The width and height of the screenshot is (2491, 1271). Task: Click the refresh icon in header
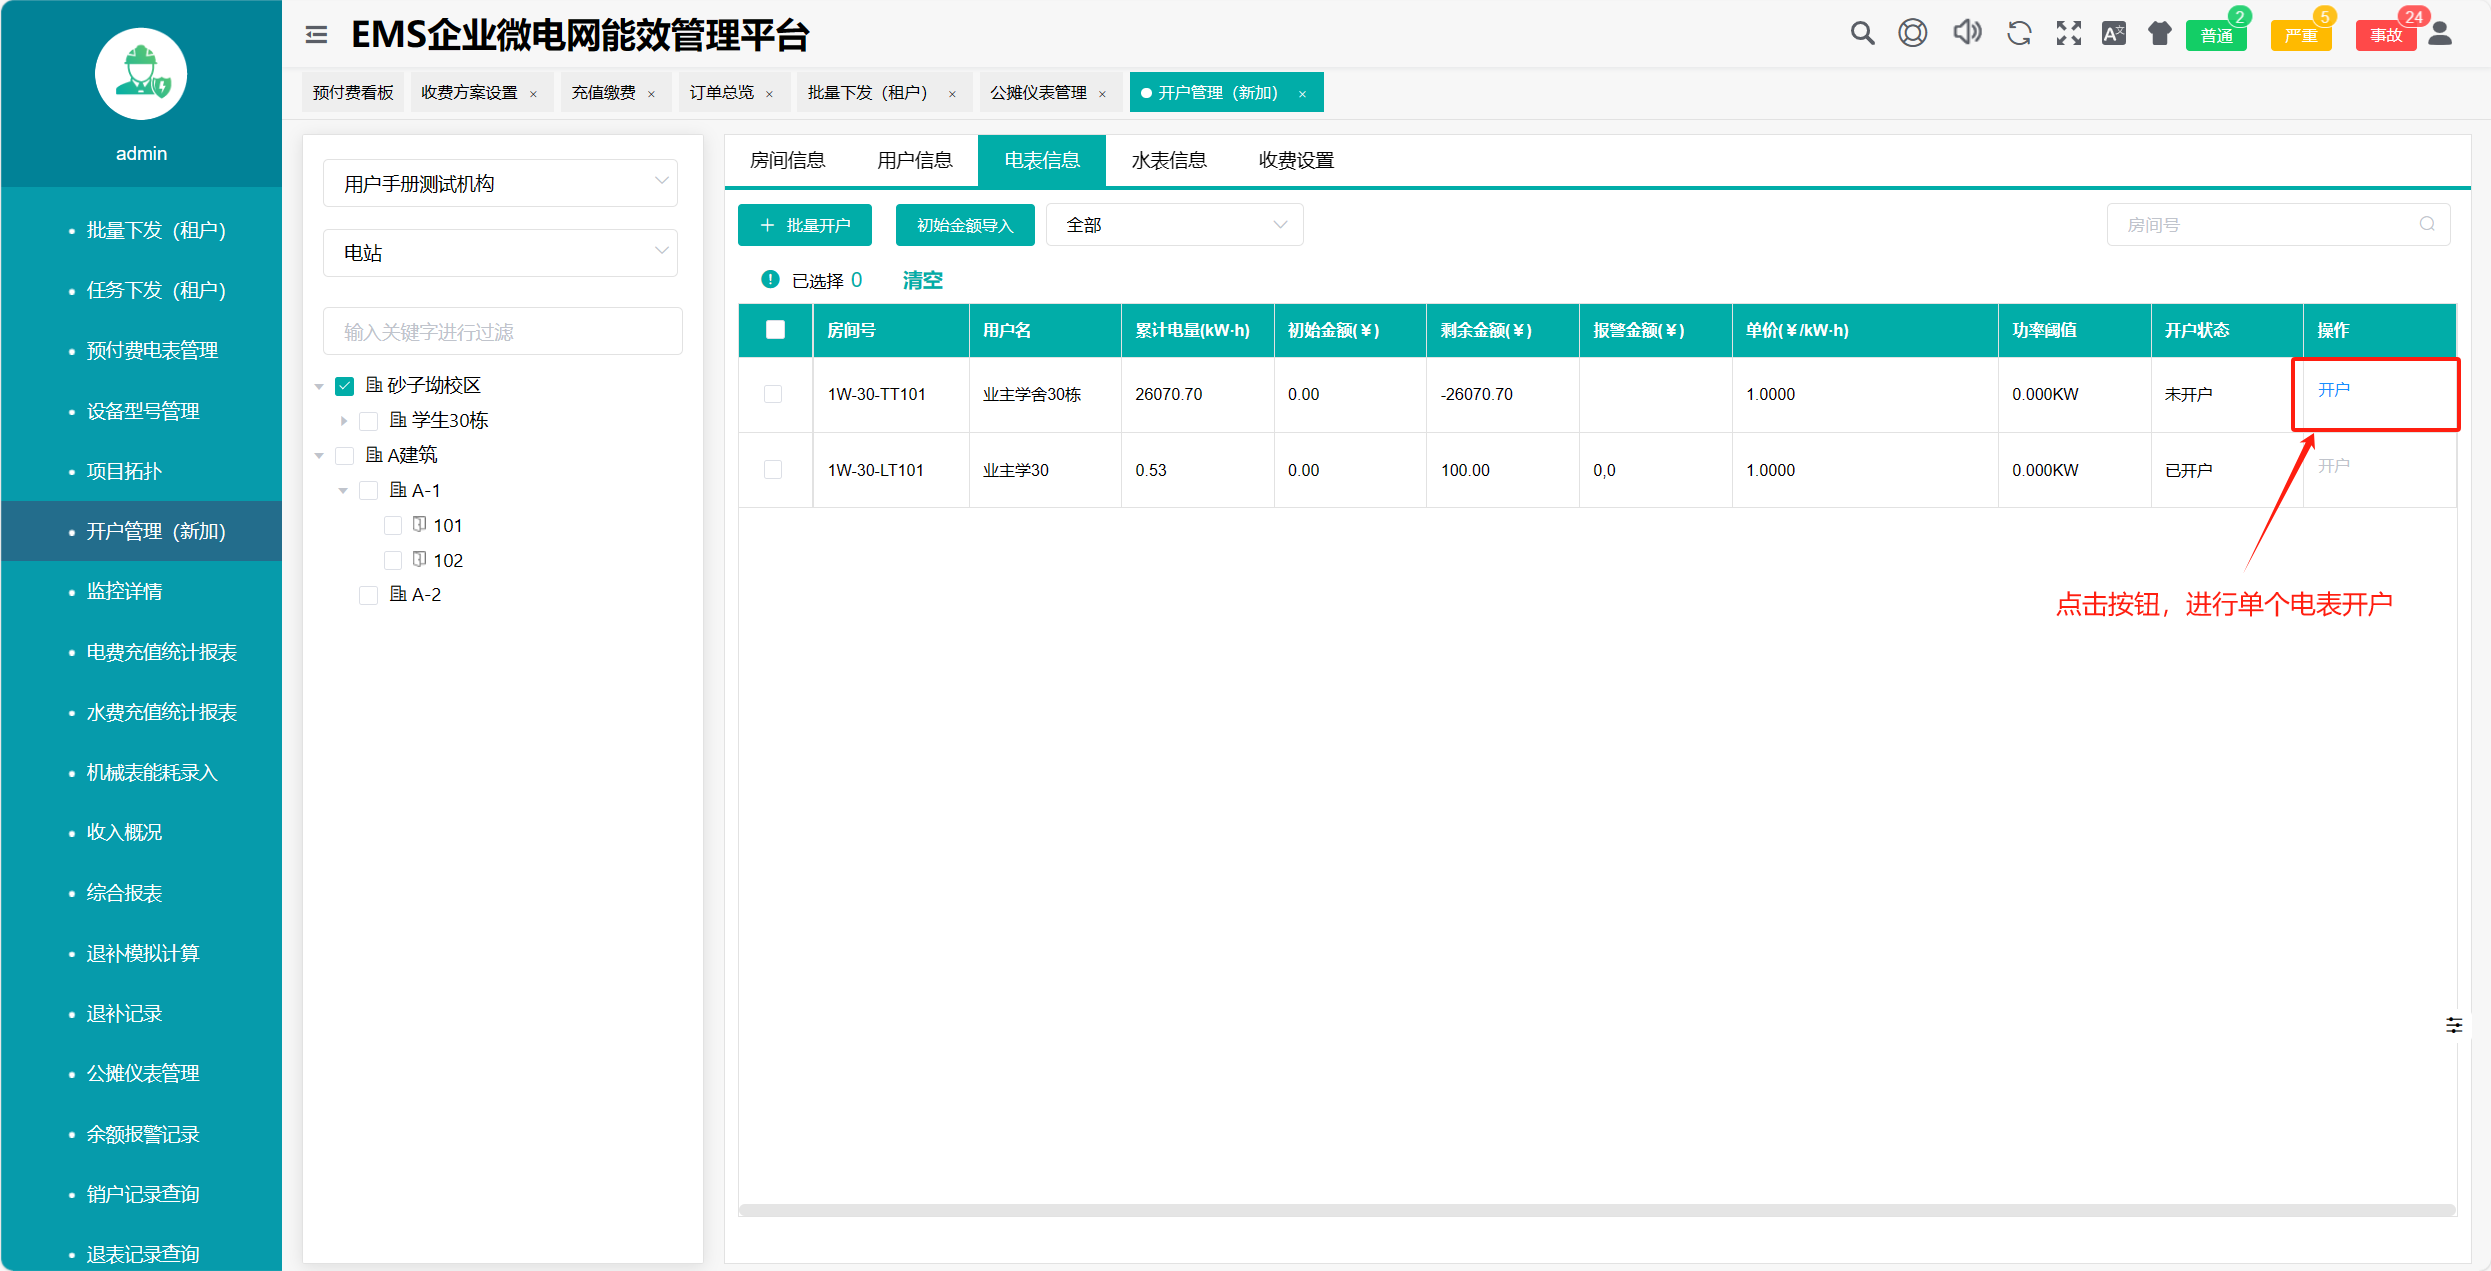pos(2019,34)
